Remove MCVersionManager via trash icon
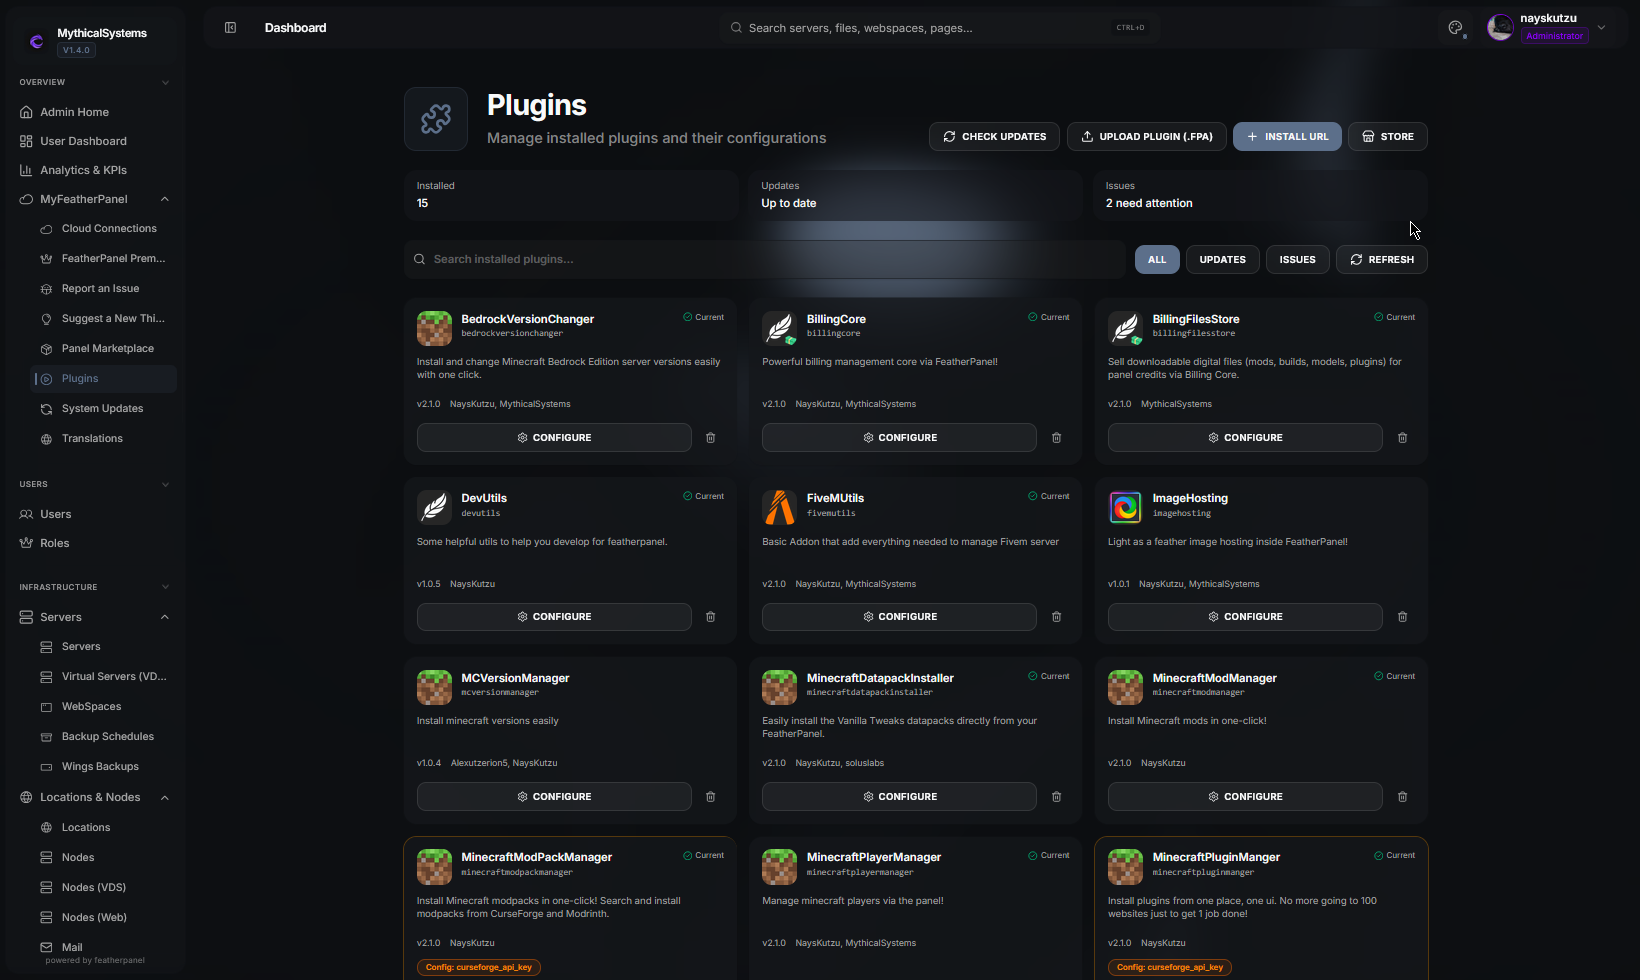 711,797
